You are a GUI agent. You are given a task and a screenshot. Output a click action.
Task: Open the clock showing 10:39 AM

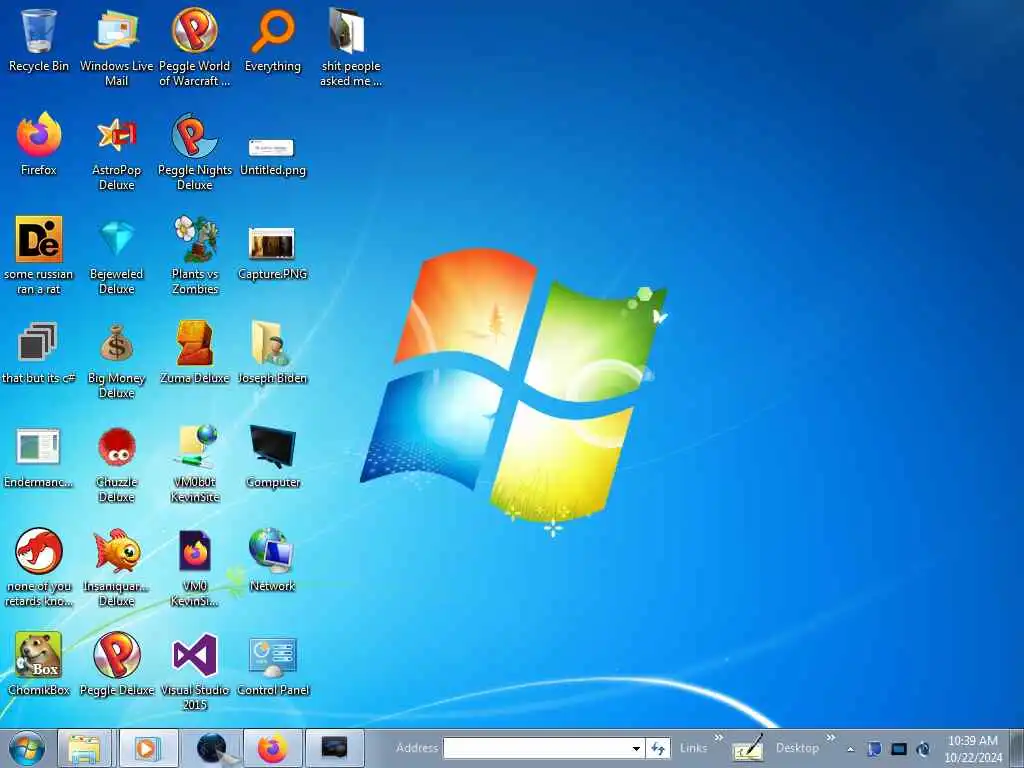pyautogui.click(x=973, y=749)
